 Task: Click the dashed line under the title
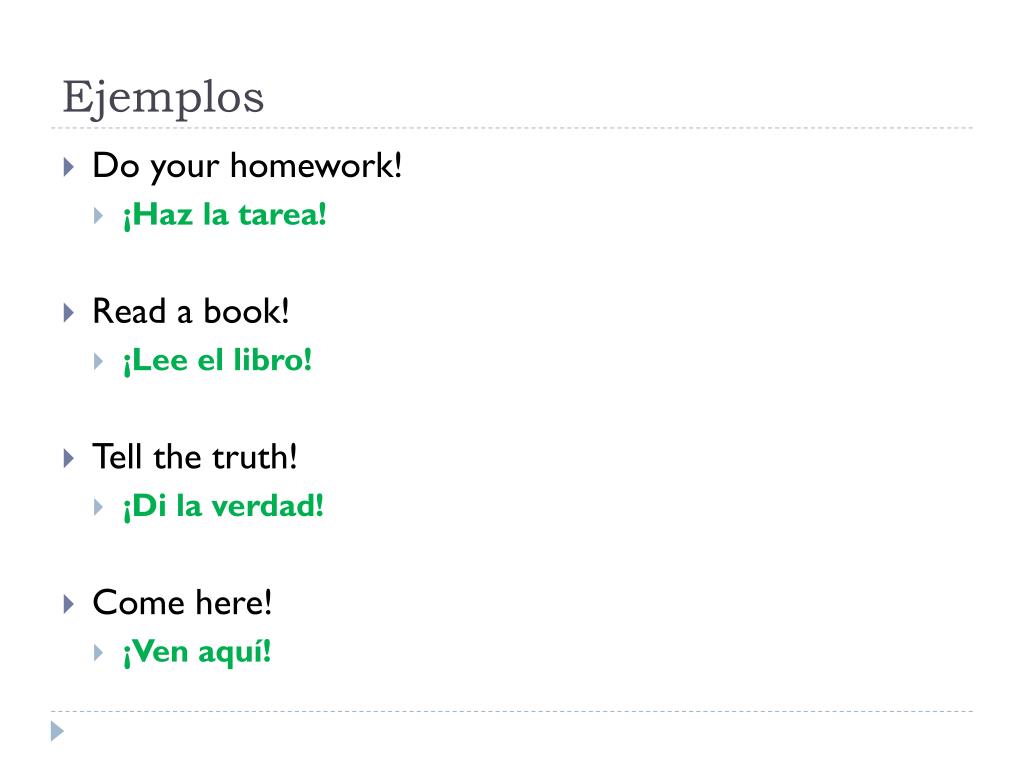click(512, 128)
